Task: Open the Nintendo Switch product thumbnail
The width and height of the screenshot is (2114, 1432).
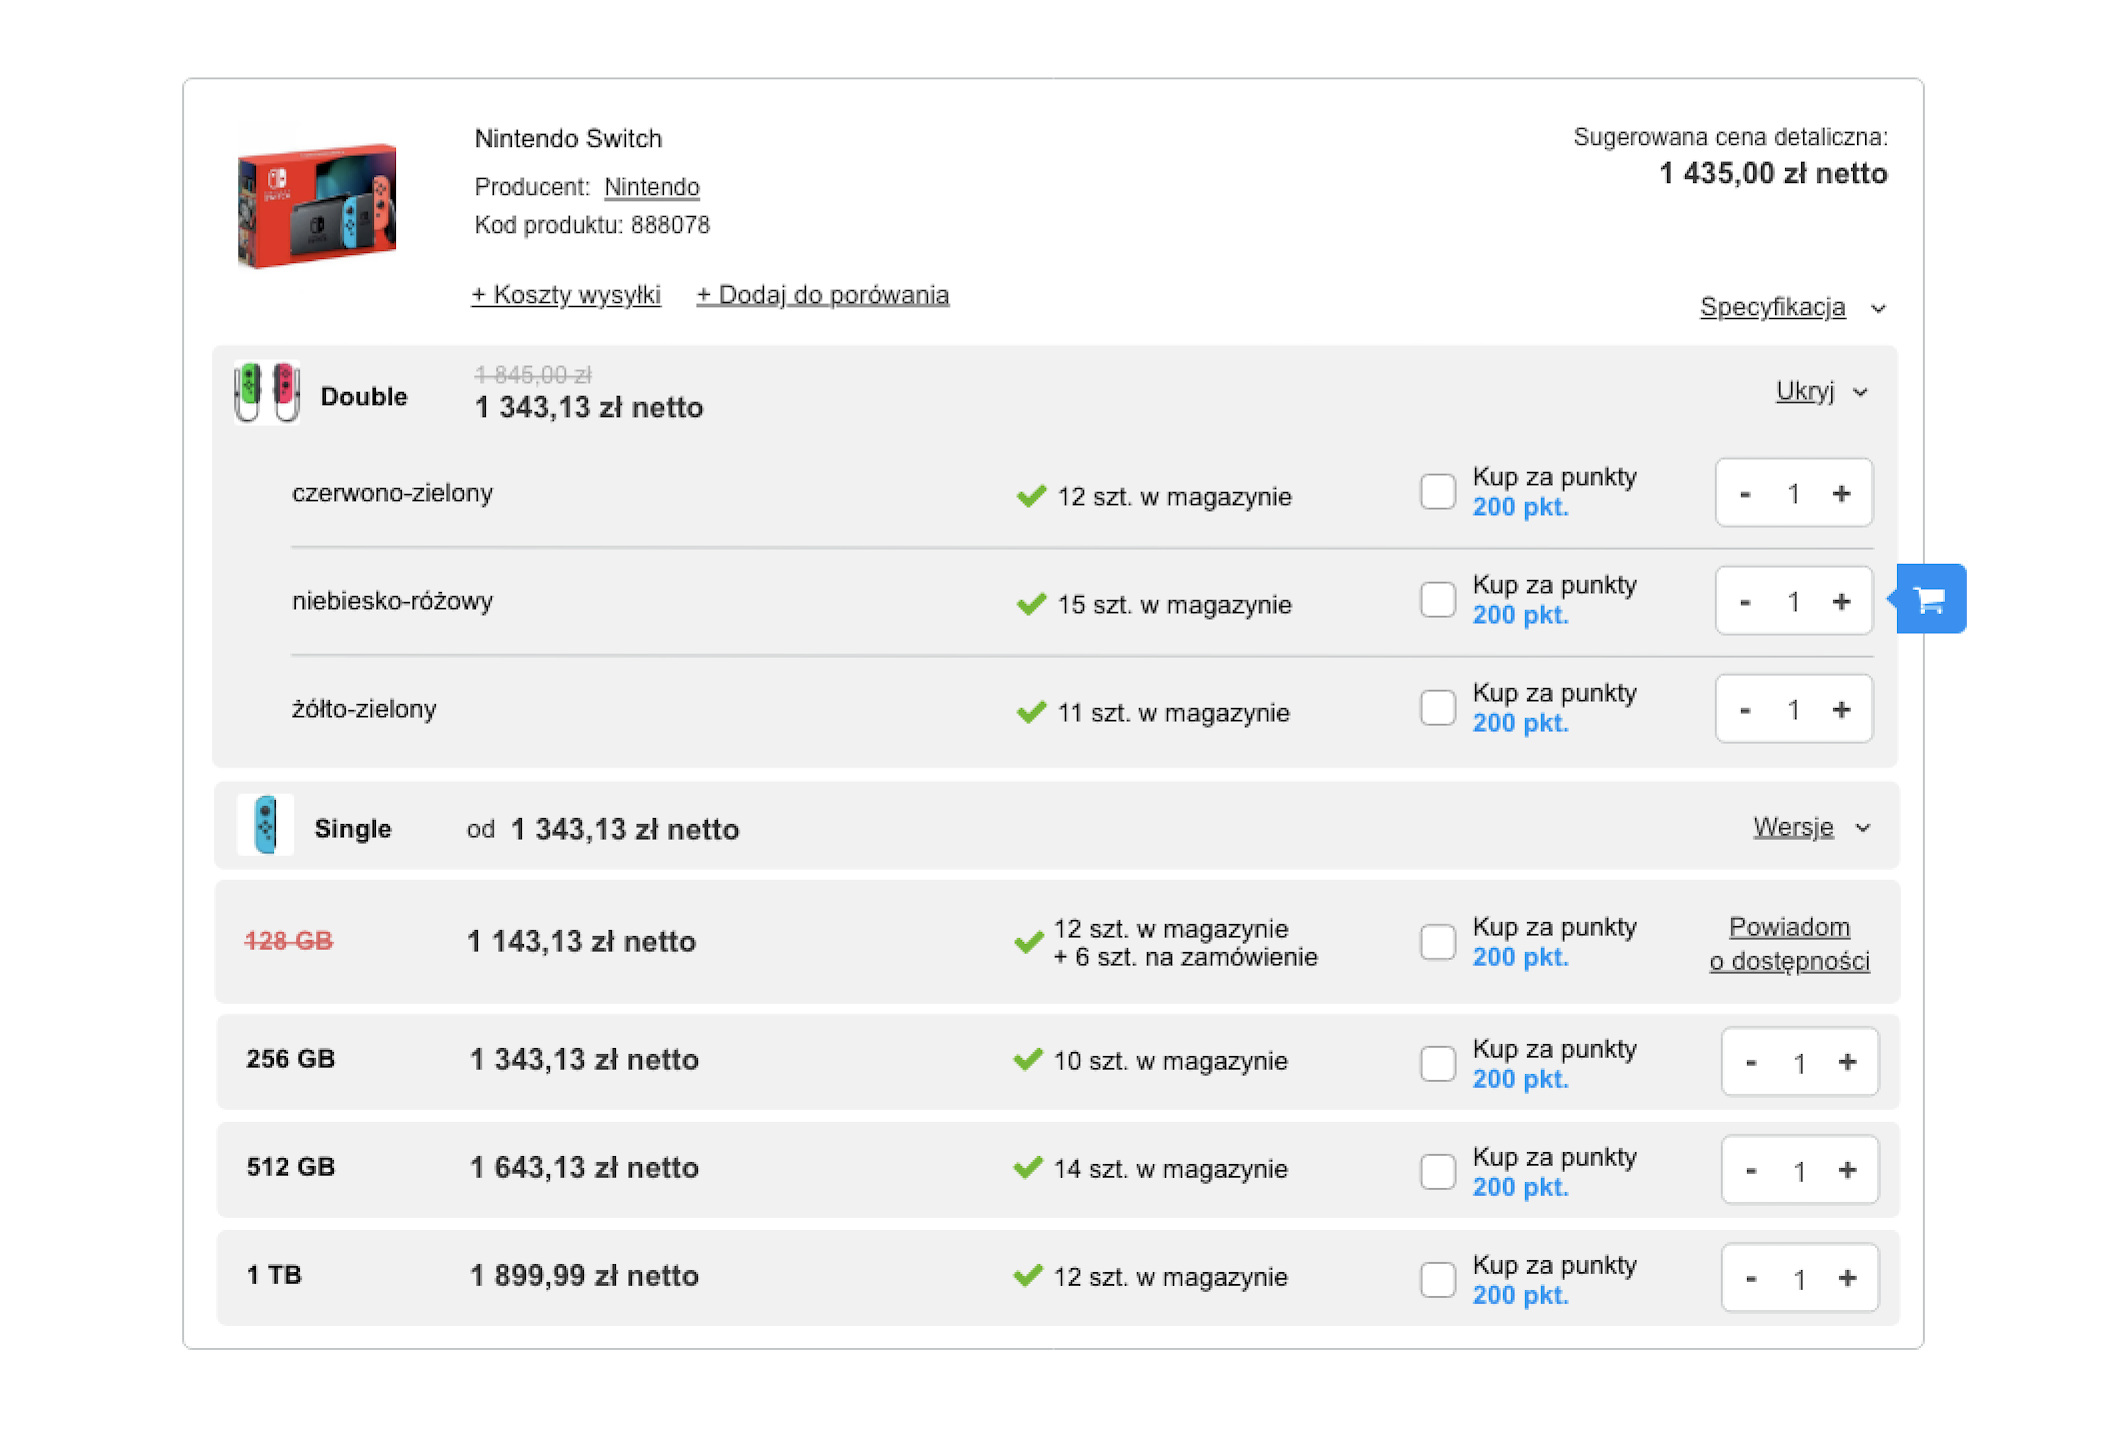Action: pyautogui.click(x=317, y=205)
